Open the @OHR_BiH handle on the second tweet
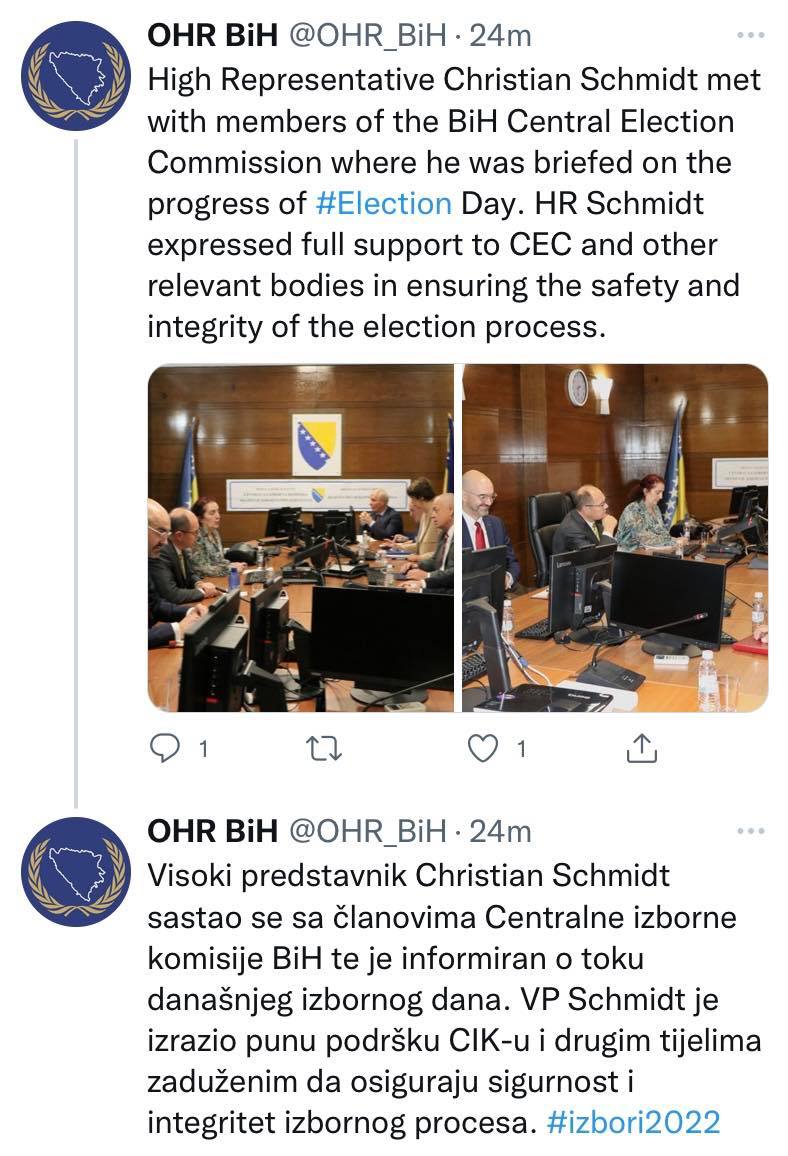The image size is (788, 1156). (367, 831)
